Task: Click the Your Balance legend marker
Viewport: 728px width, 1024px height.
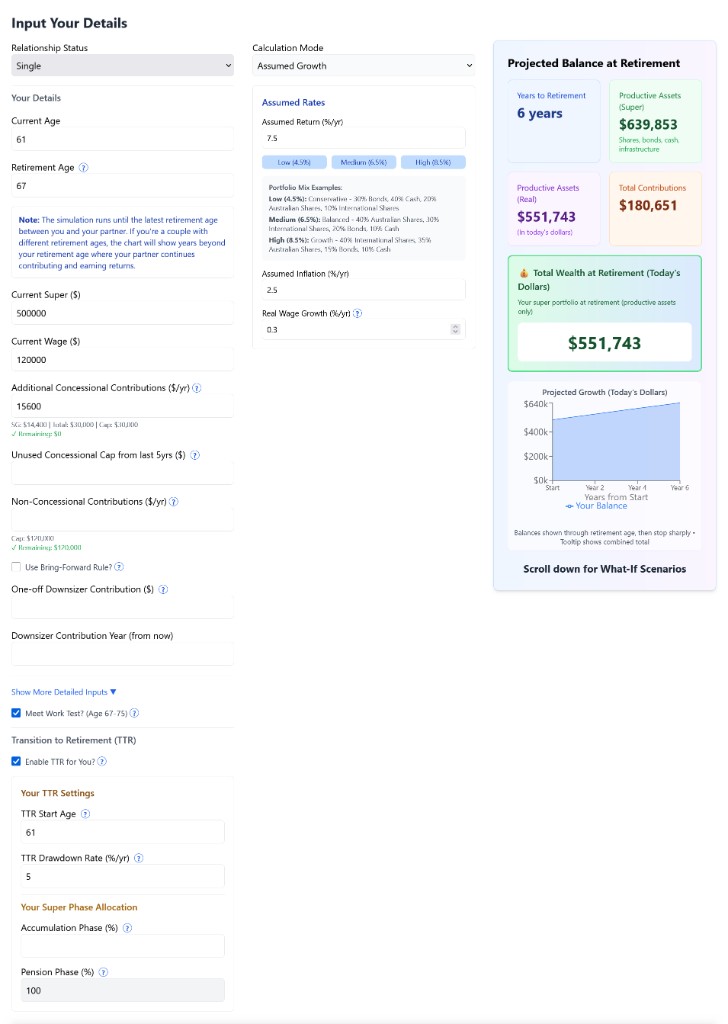Action: point(569,506)
